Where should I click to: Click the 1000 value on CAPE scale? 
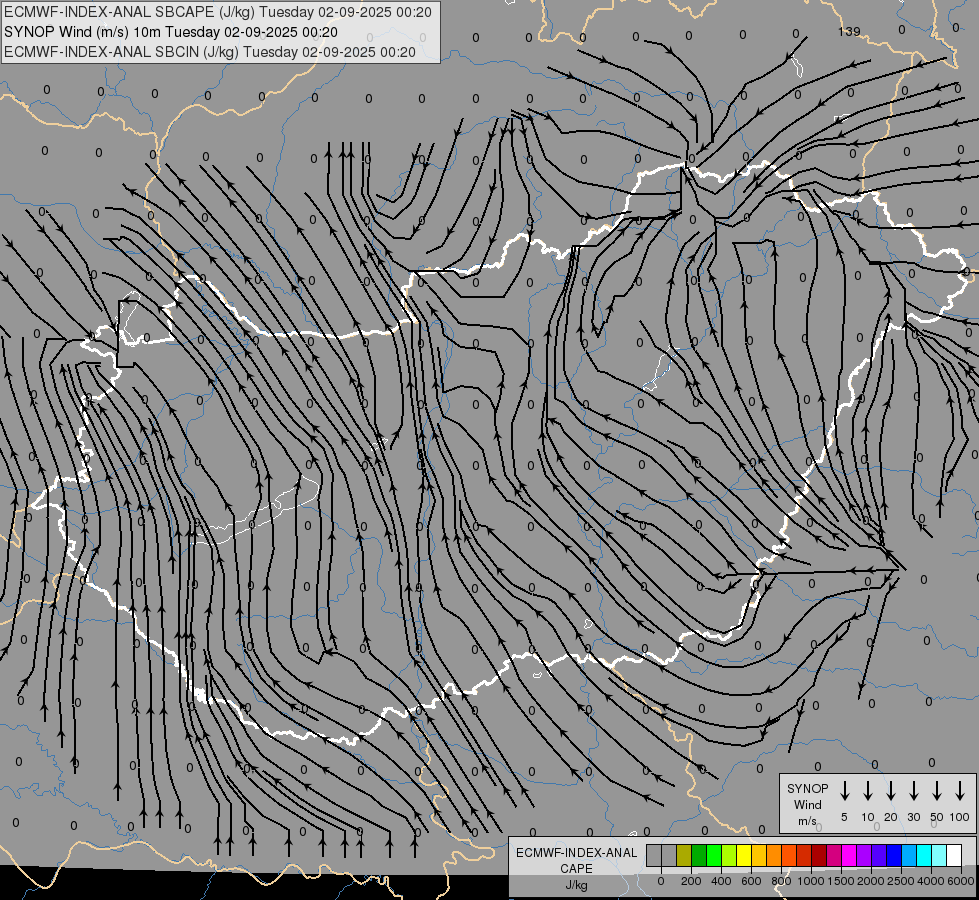click(x=811, y=881)
